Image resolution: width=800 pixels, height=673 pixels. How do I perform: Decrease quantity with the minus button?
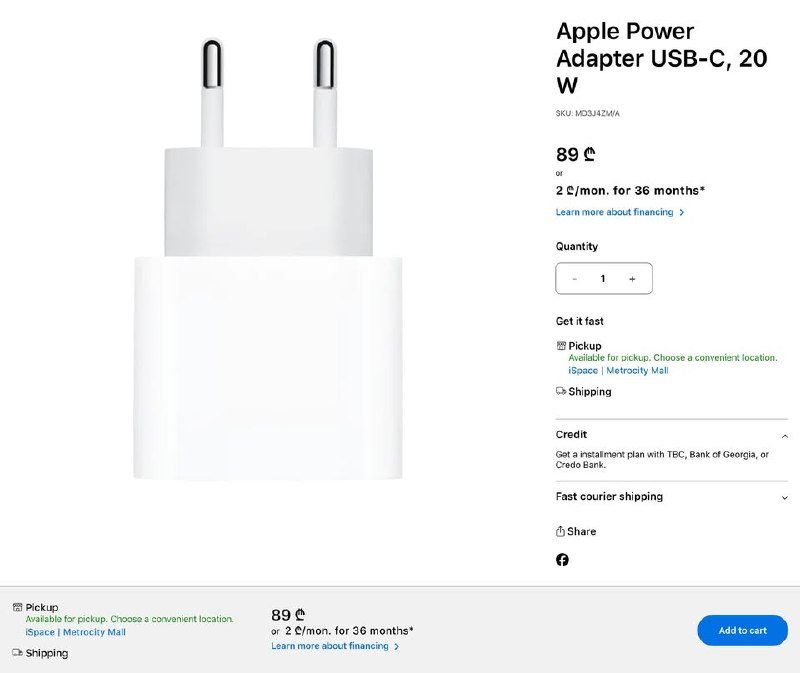click(x=574, y=278)
